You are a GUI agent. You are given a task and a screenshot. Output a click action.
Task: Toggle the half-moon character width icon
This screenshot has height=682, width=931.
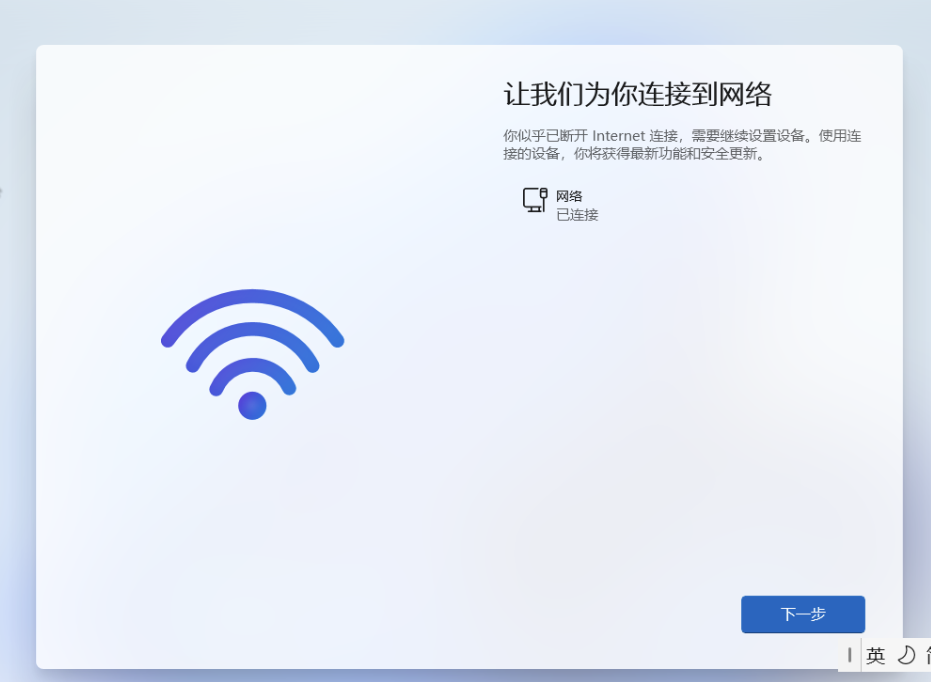click(906, 655)
